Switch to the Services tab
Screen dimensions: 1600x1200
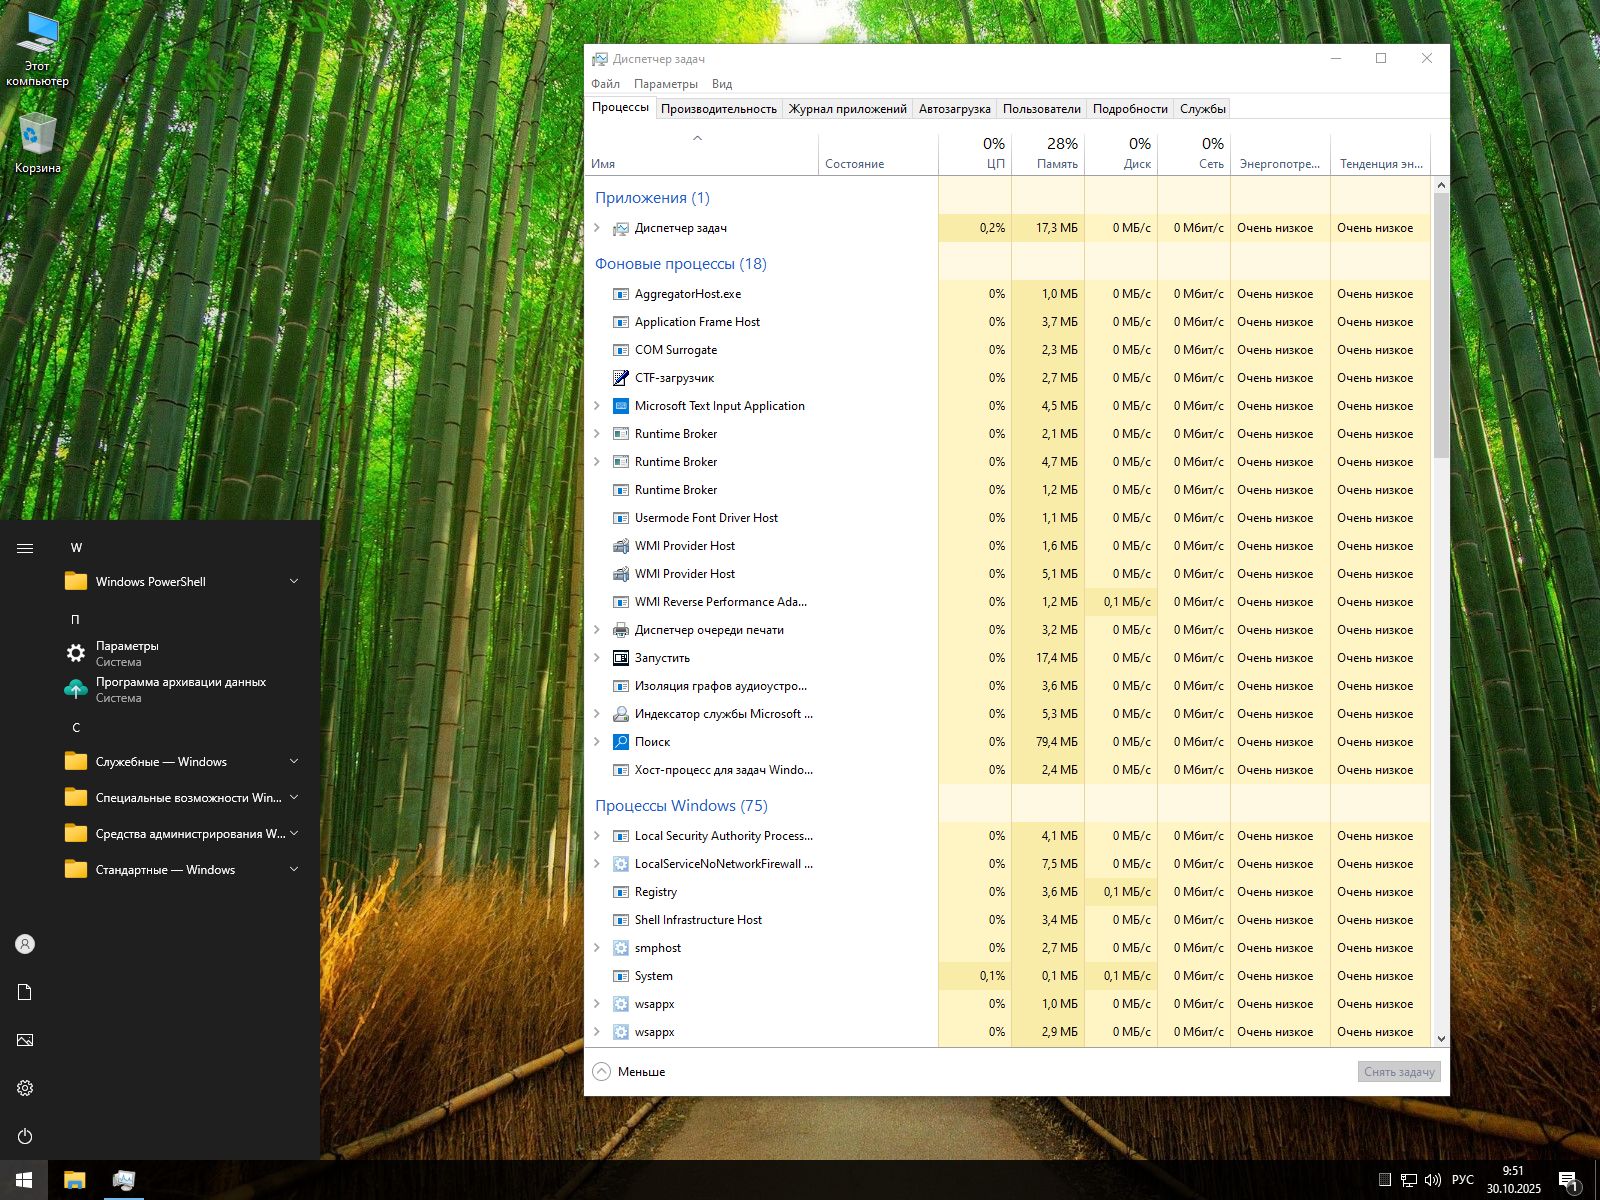pyautogui.click(x=1202, y=109)
